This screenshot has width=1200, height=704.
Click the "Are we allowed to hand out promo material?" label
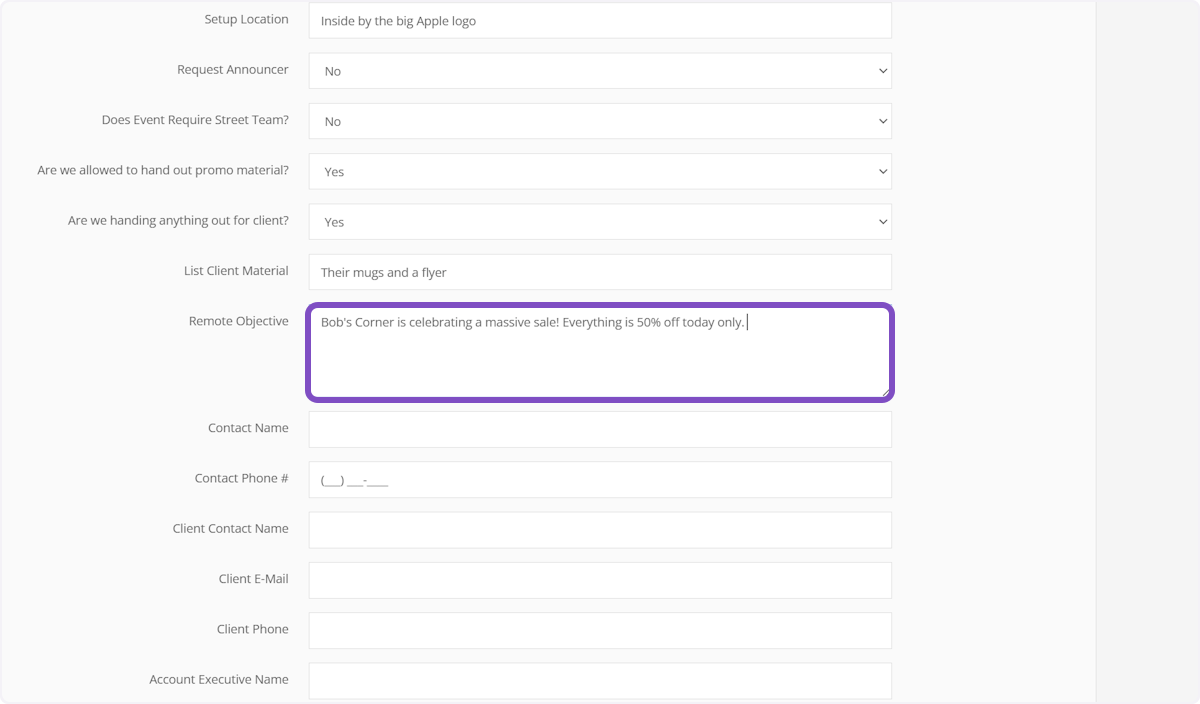(x=163, y=170)
